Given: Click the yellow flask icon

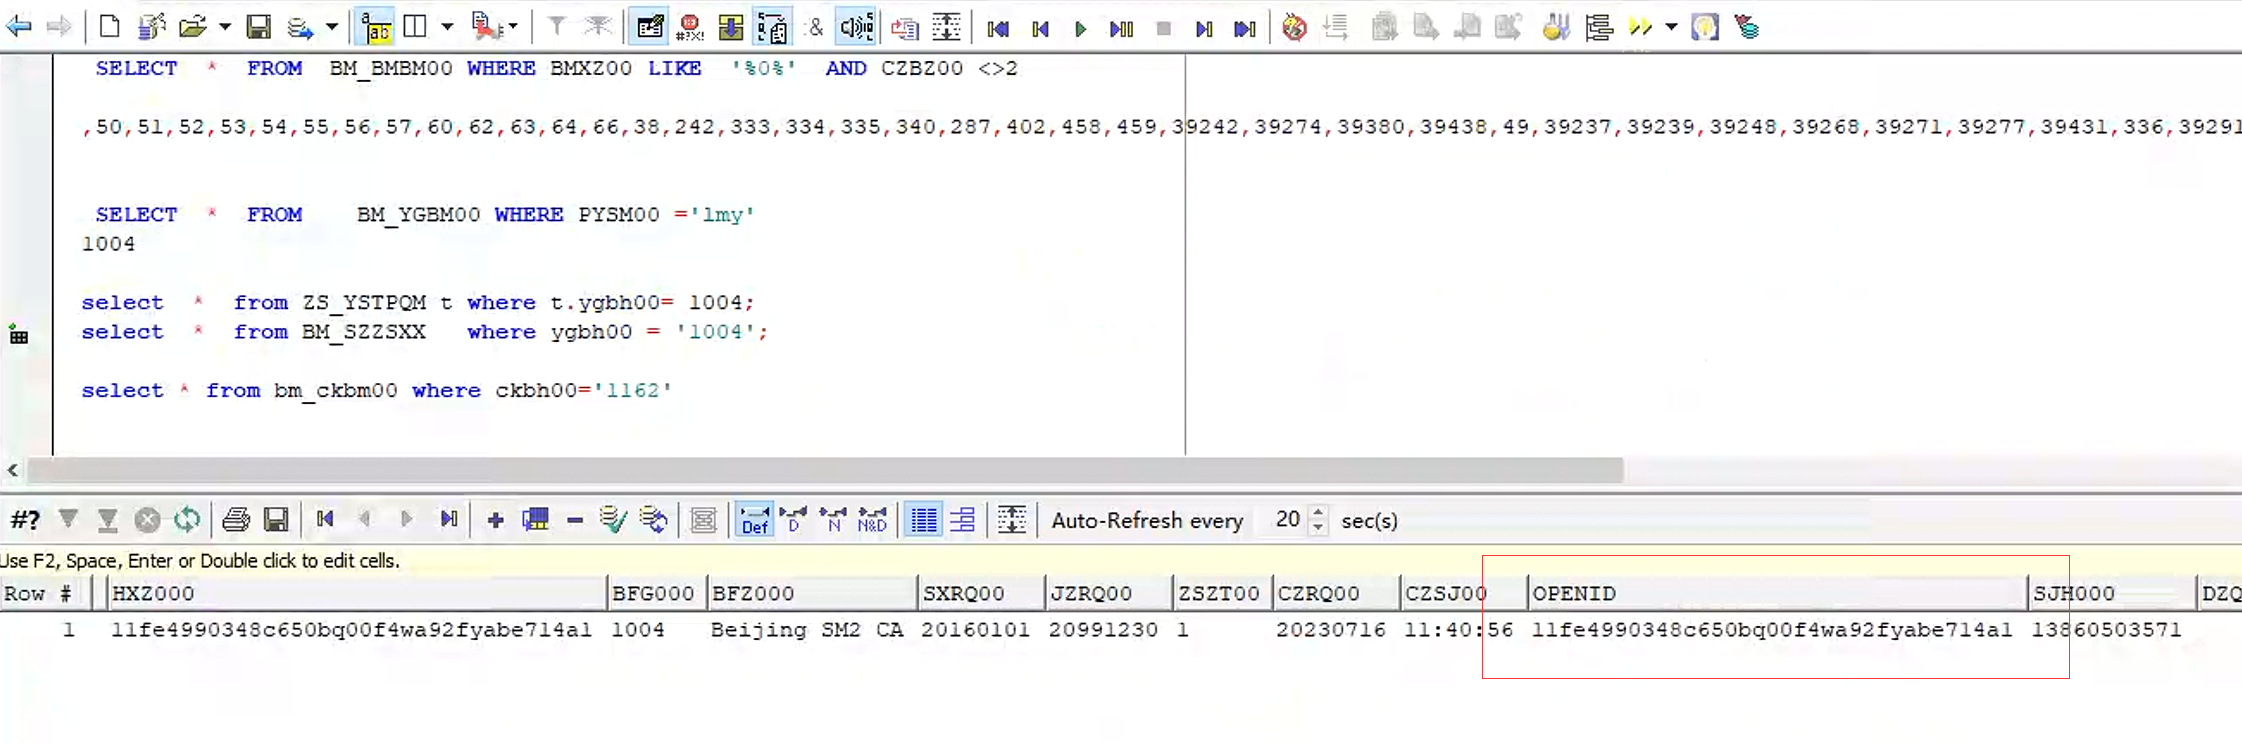Looking at the screenshot, I should (x=1555, y=27).
